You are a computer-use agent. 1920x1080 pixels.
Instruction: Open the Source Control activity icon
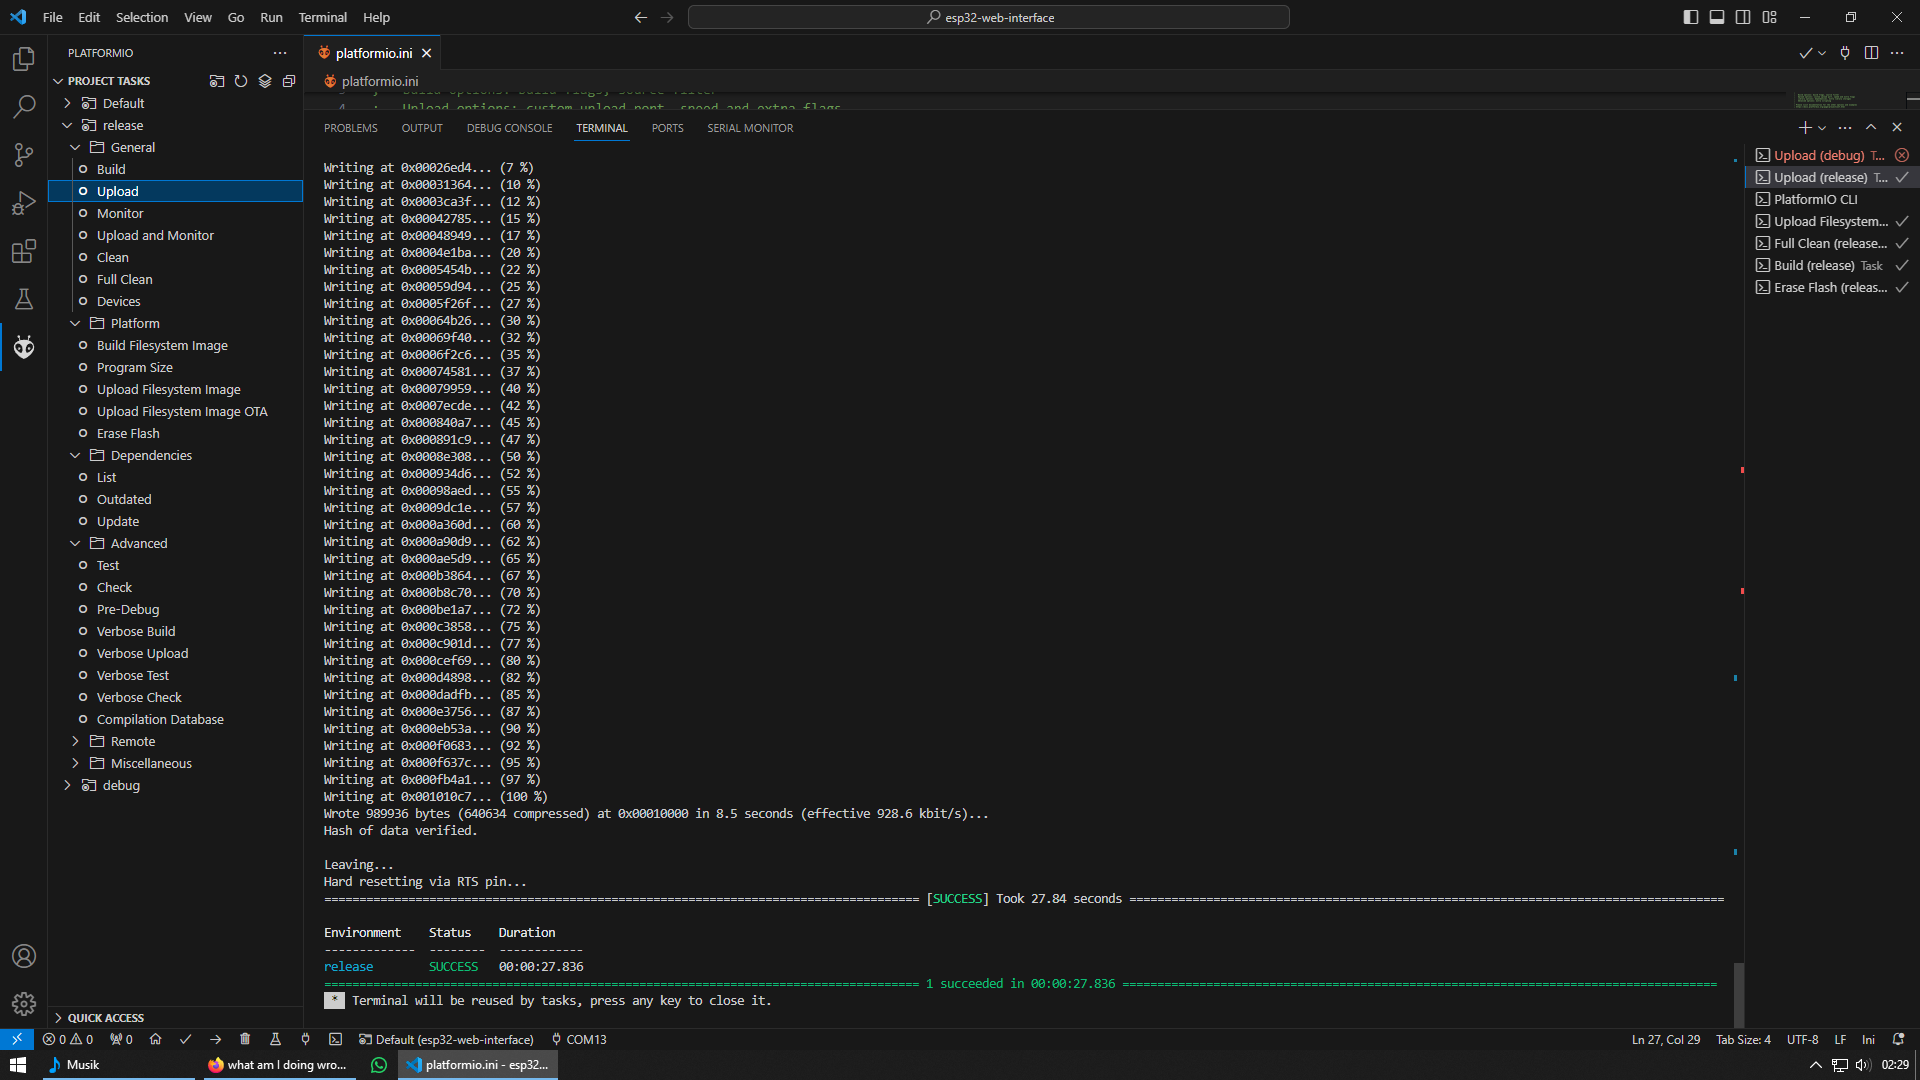click(24, 154)
